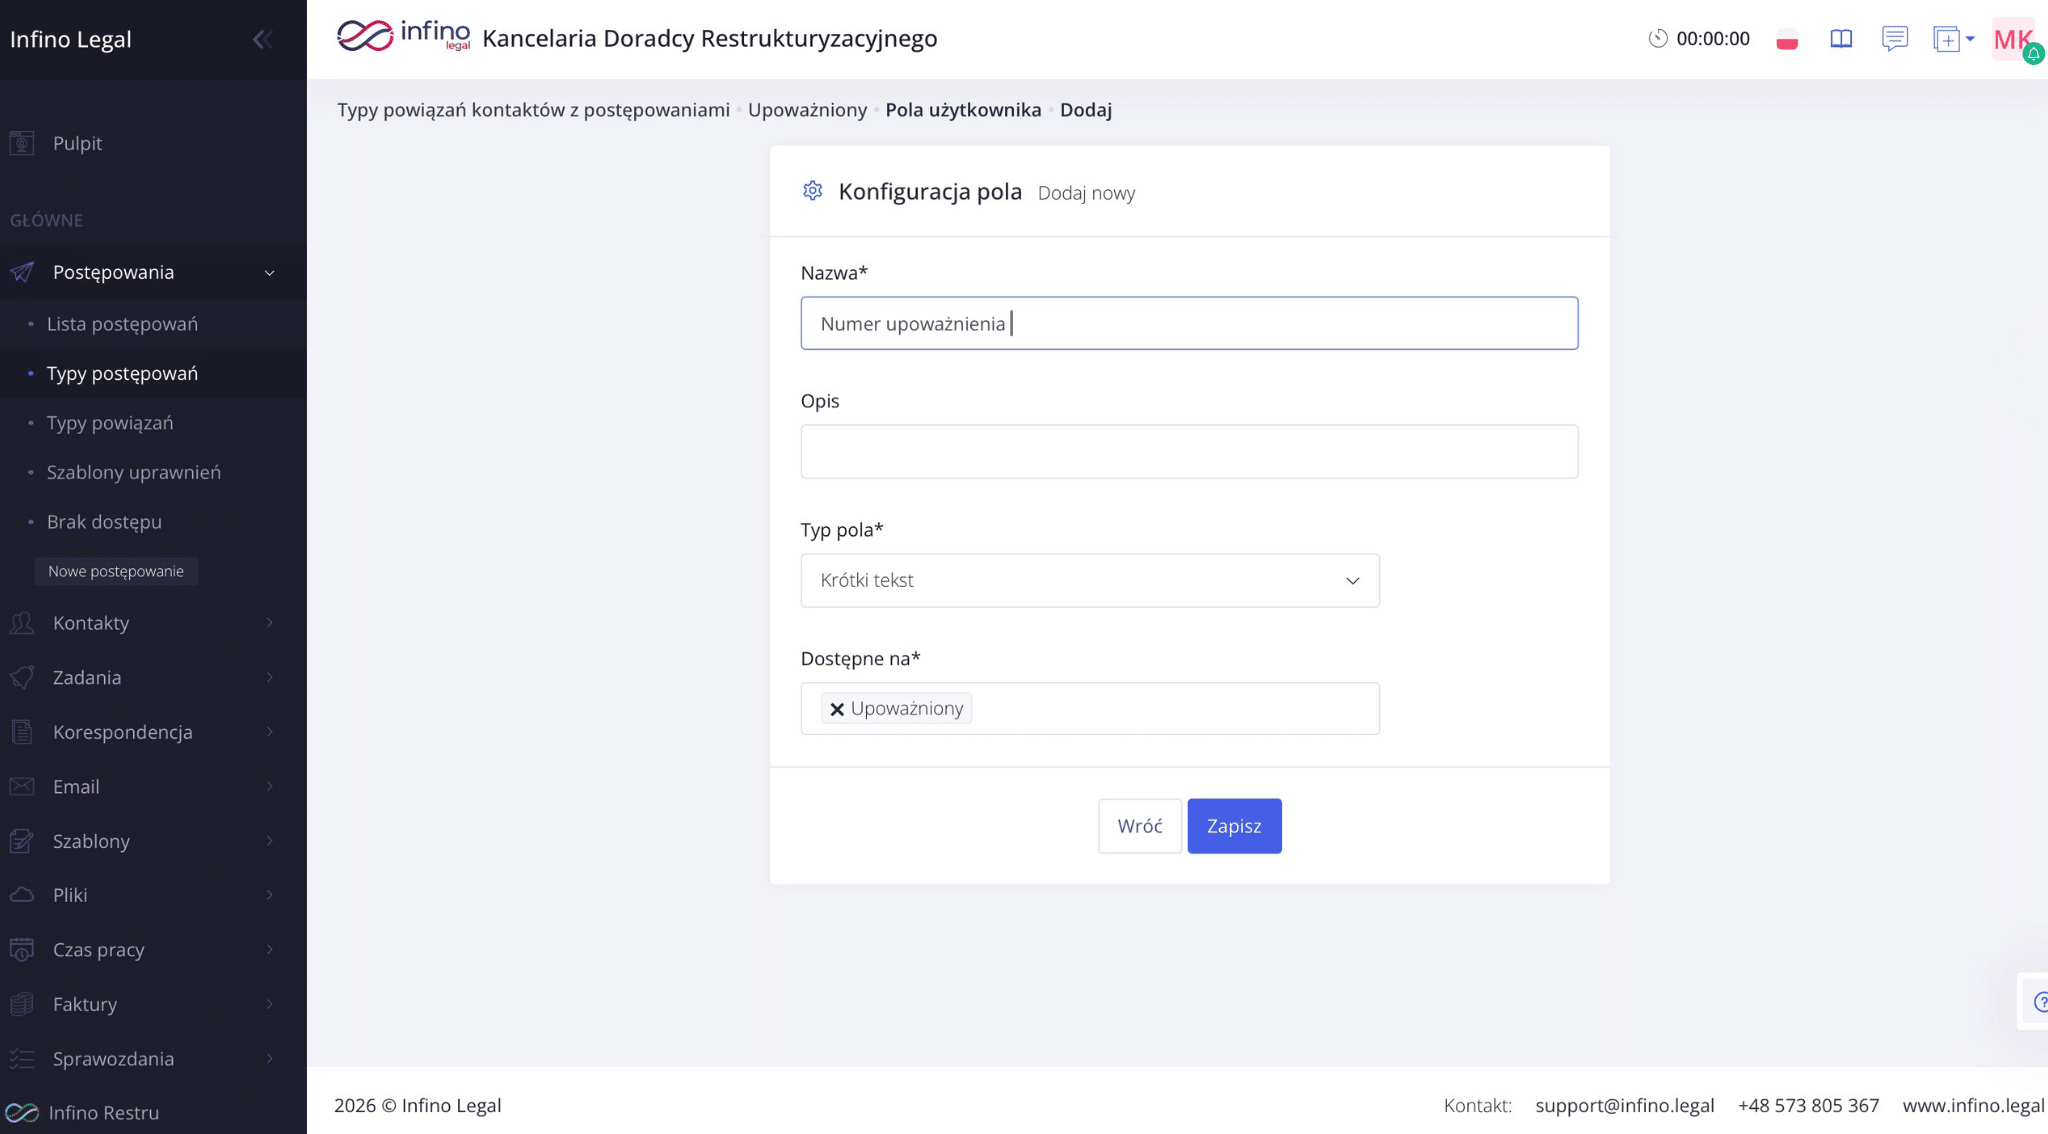The image size is (2048, 1134).
Task: Click the timer clock icon
Action: point(1657,39)
